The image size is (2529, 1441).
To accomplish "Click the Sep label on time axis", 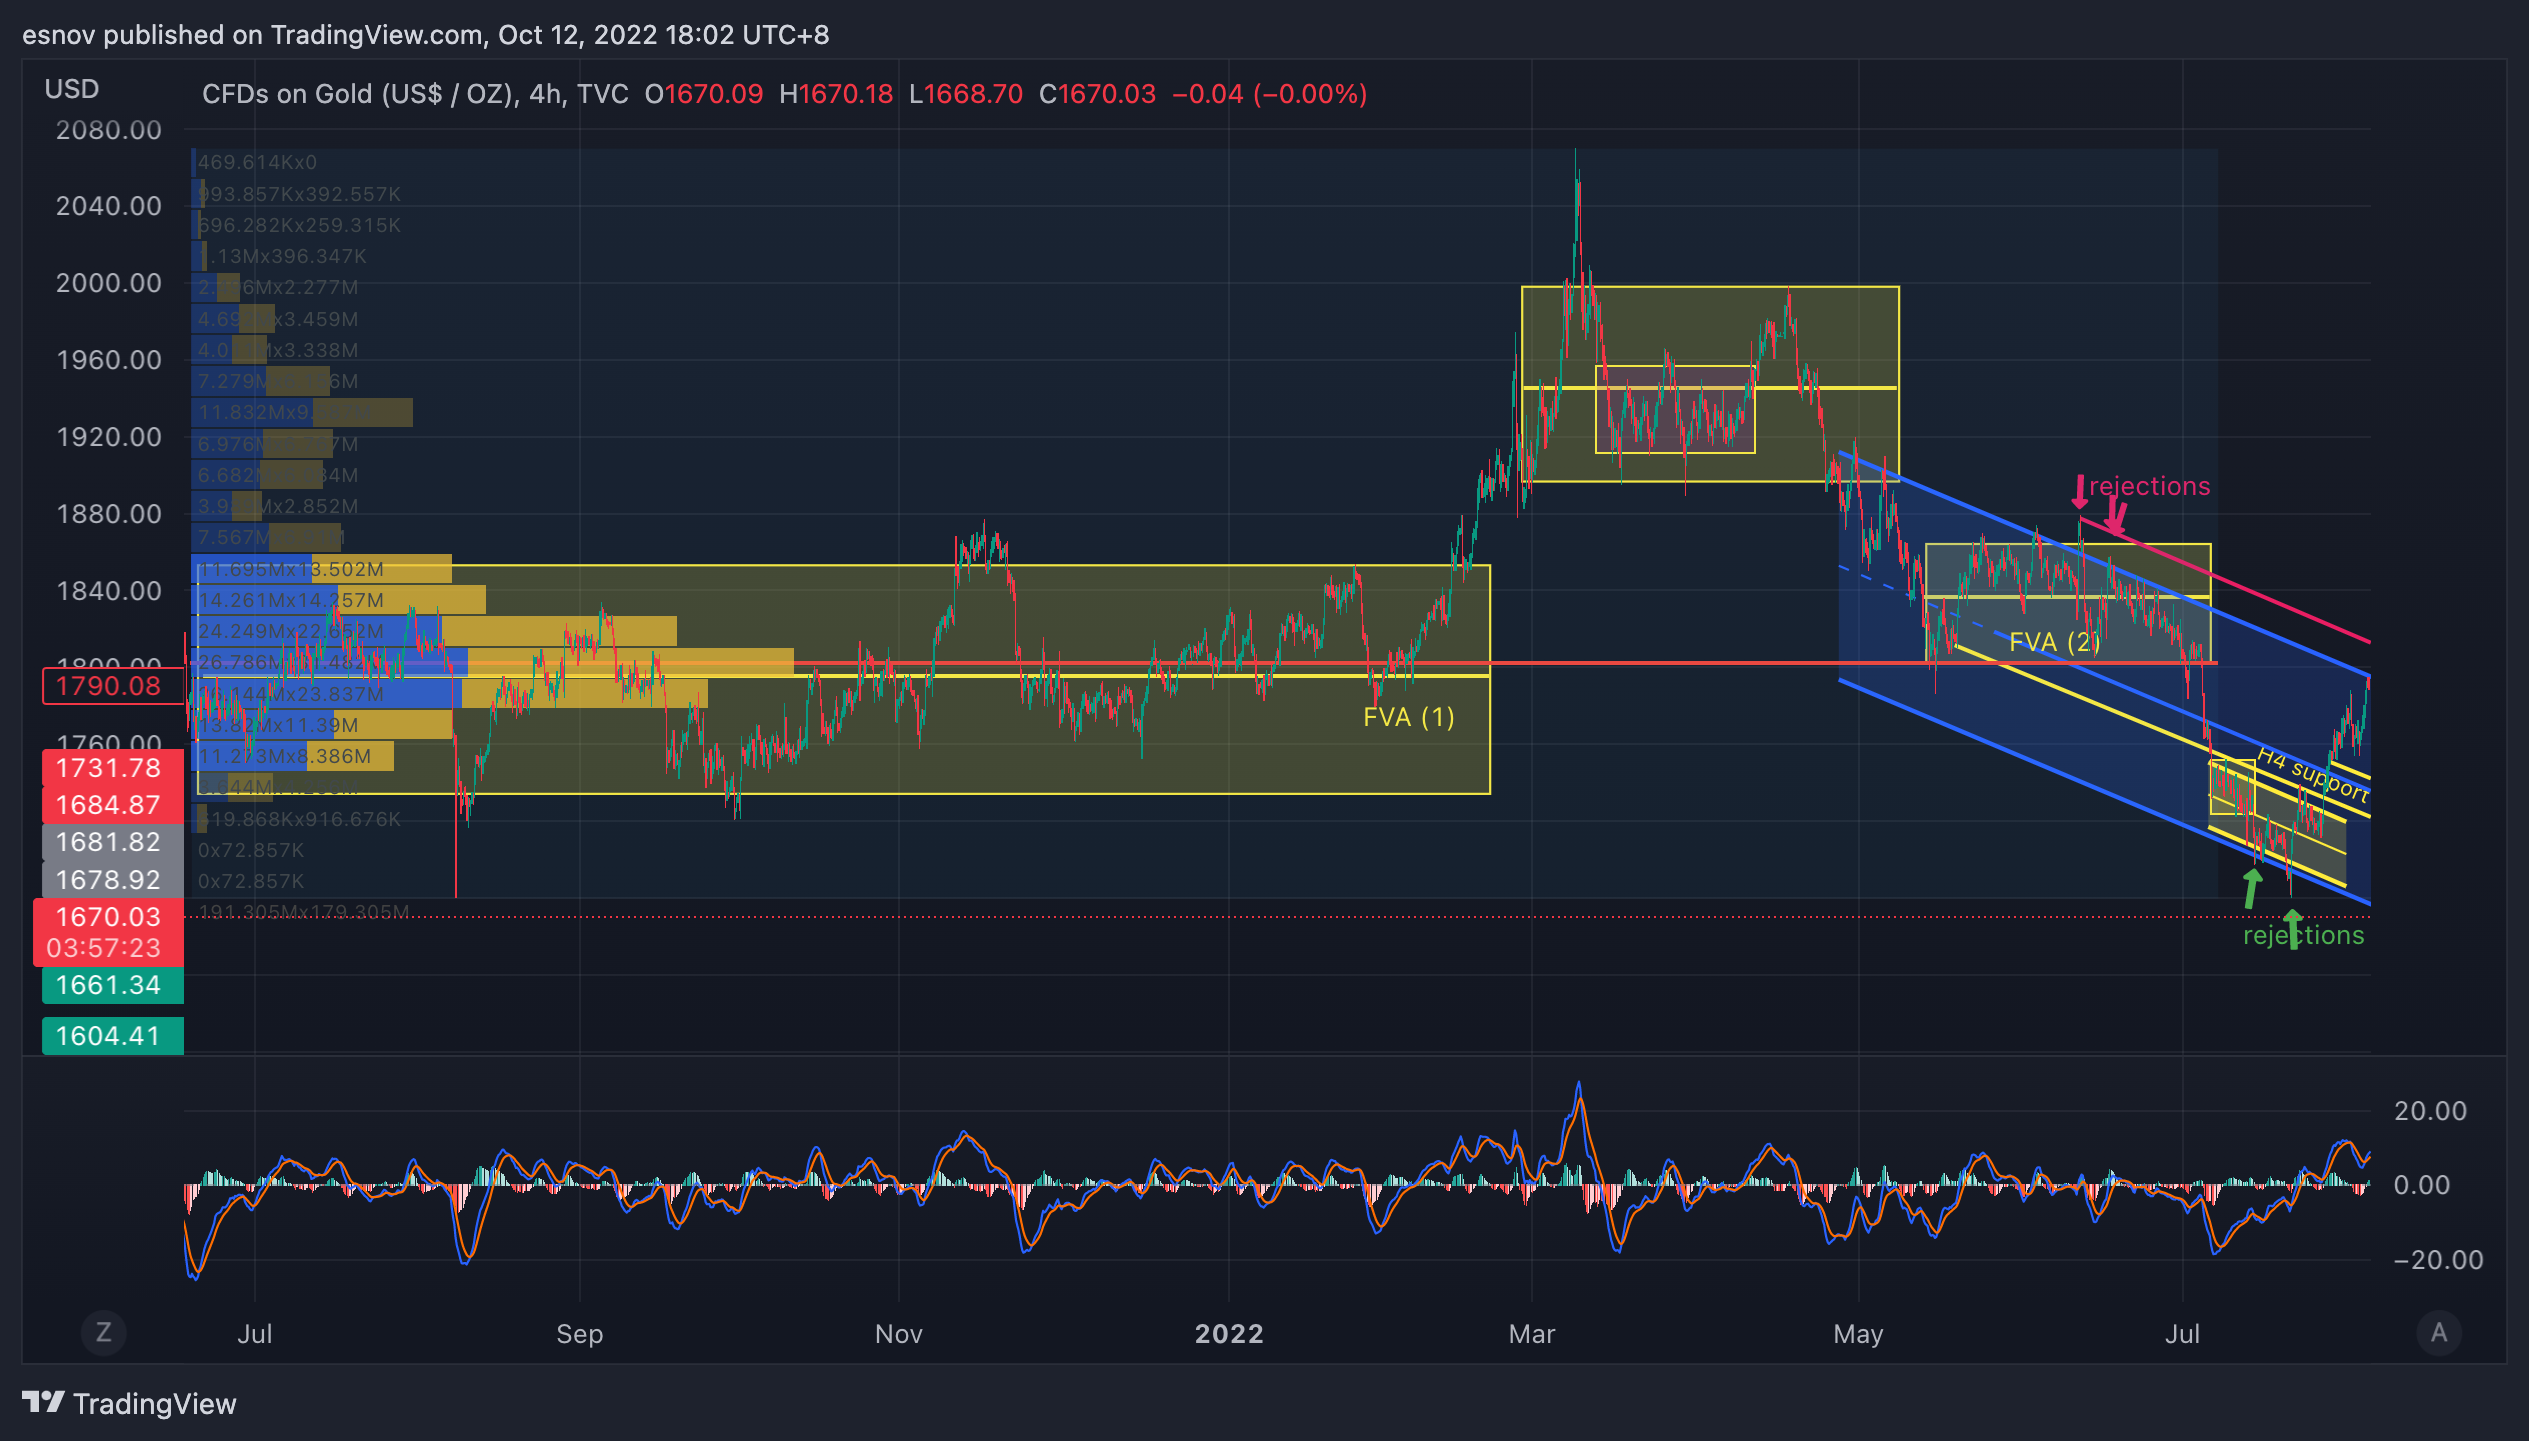I will pyautogui.click(x=579, y=1333).
